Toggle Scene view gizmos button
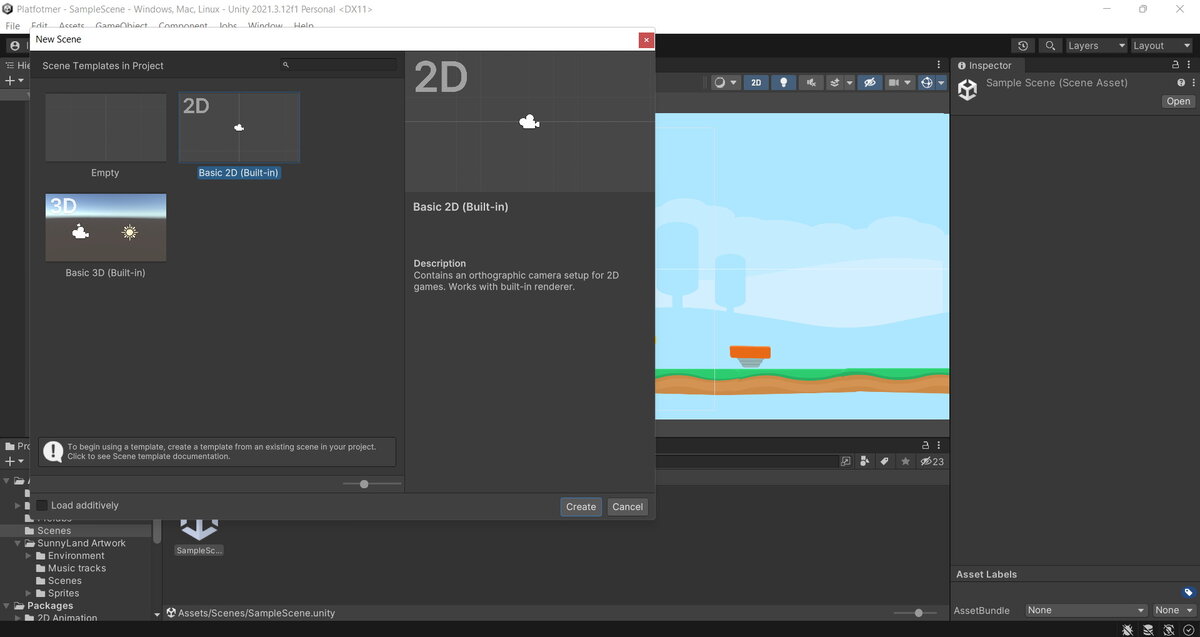This screenshot has width=1200, height=637. (x=927, y=83)
